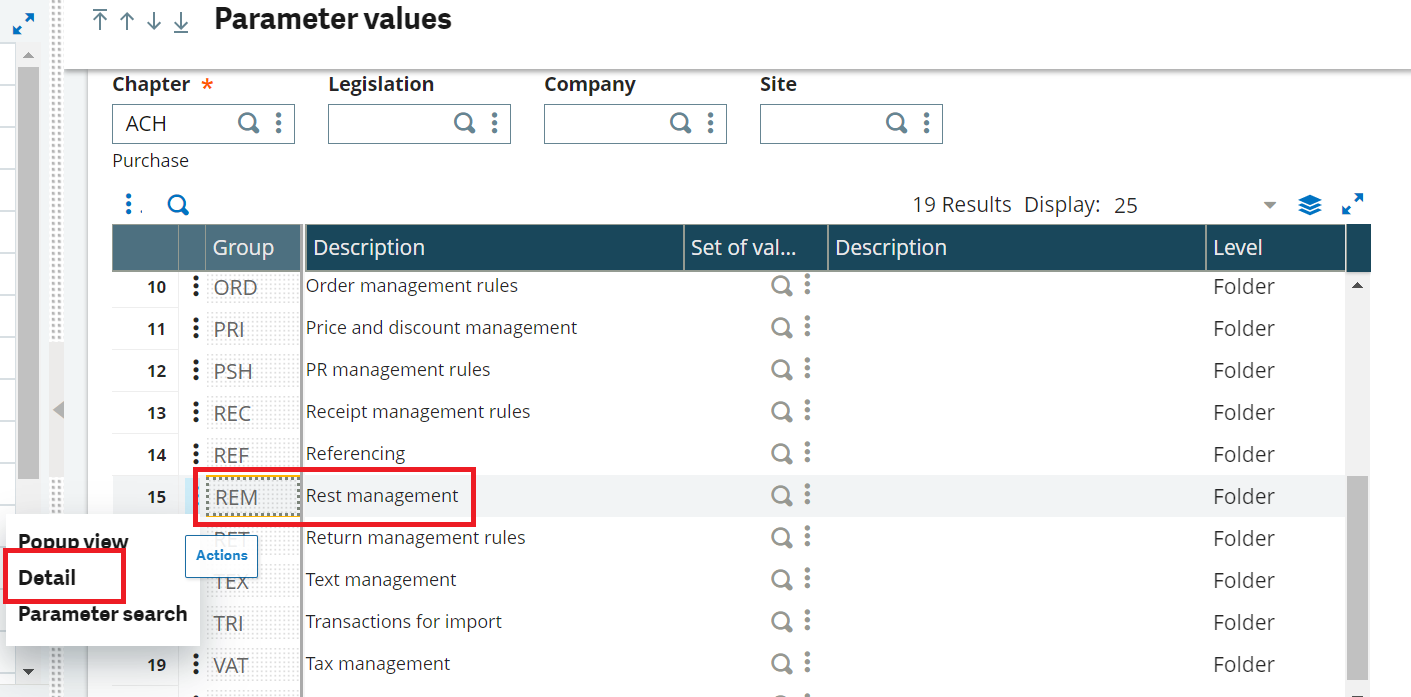1411x697 pixels.
Task: Choose Popup view option
Action: click(71, 540)
